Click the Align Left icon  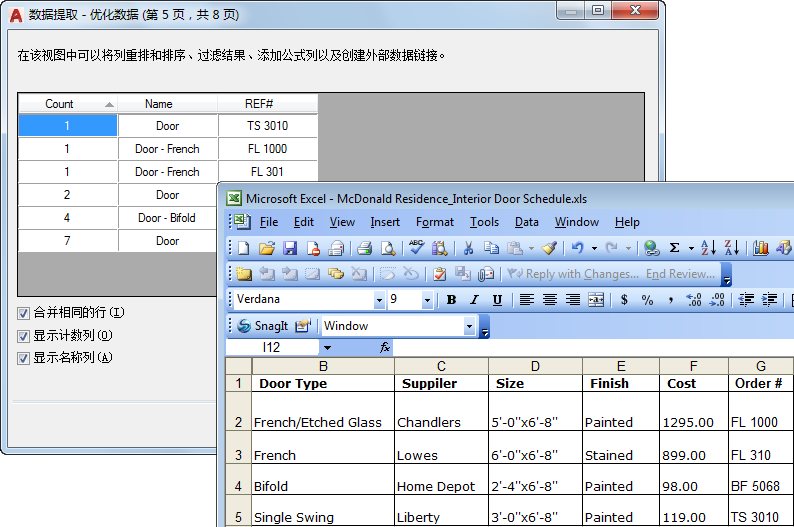click(527, 300)
